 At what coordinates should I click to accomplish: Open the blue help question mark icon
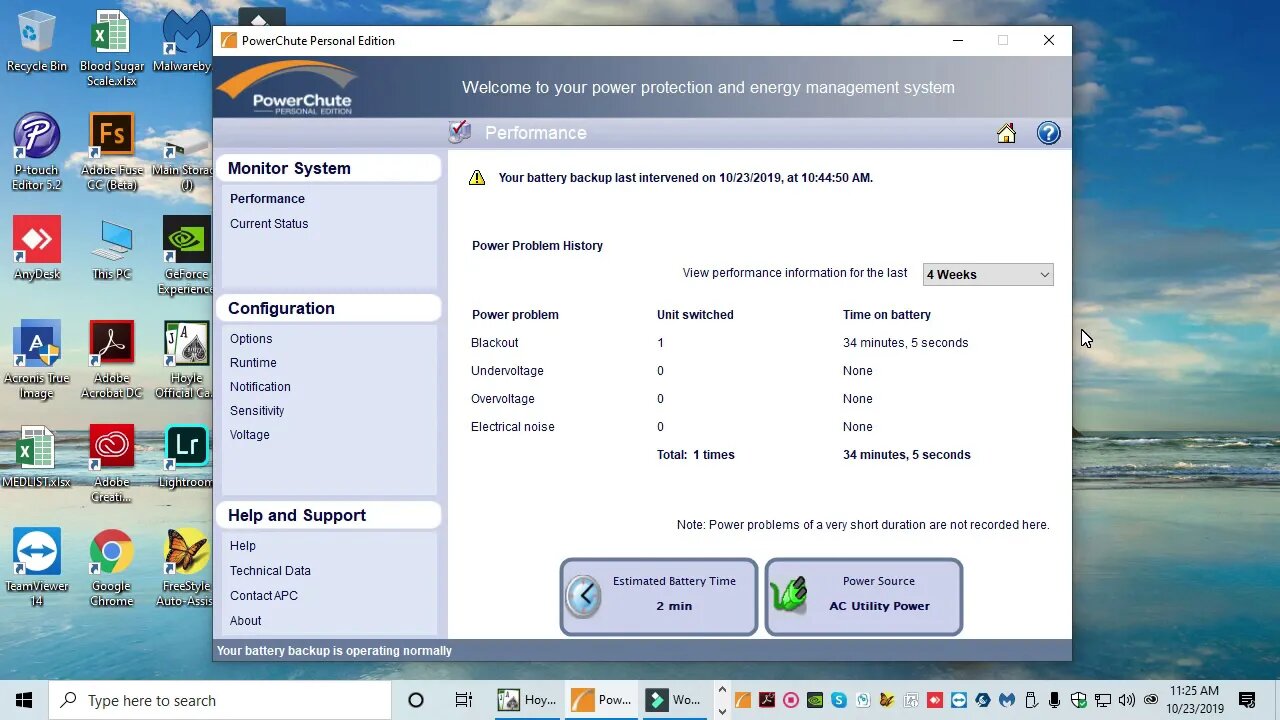point(1048,133)
